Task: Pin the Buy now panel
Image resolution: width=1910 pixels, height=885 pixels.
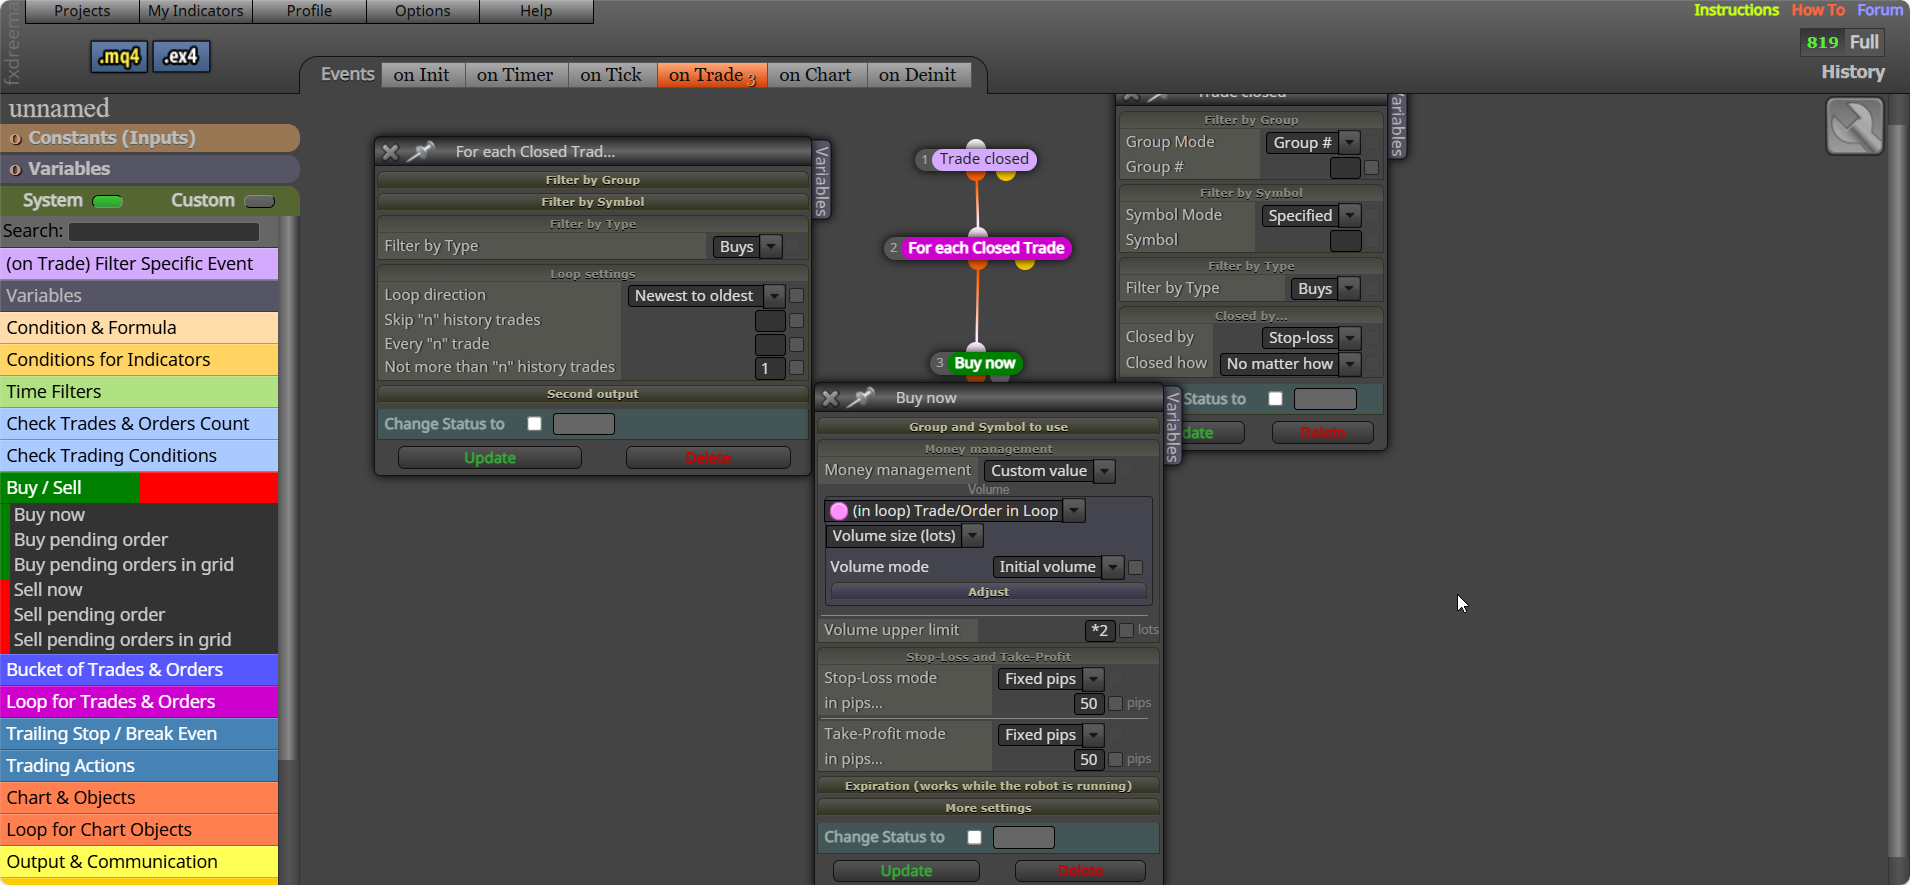Action: [861, 397]
